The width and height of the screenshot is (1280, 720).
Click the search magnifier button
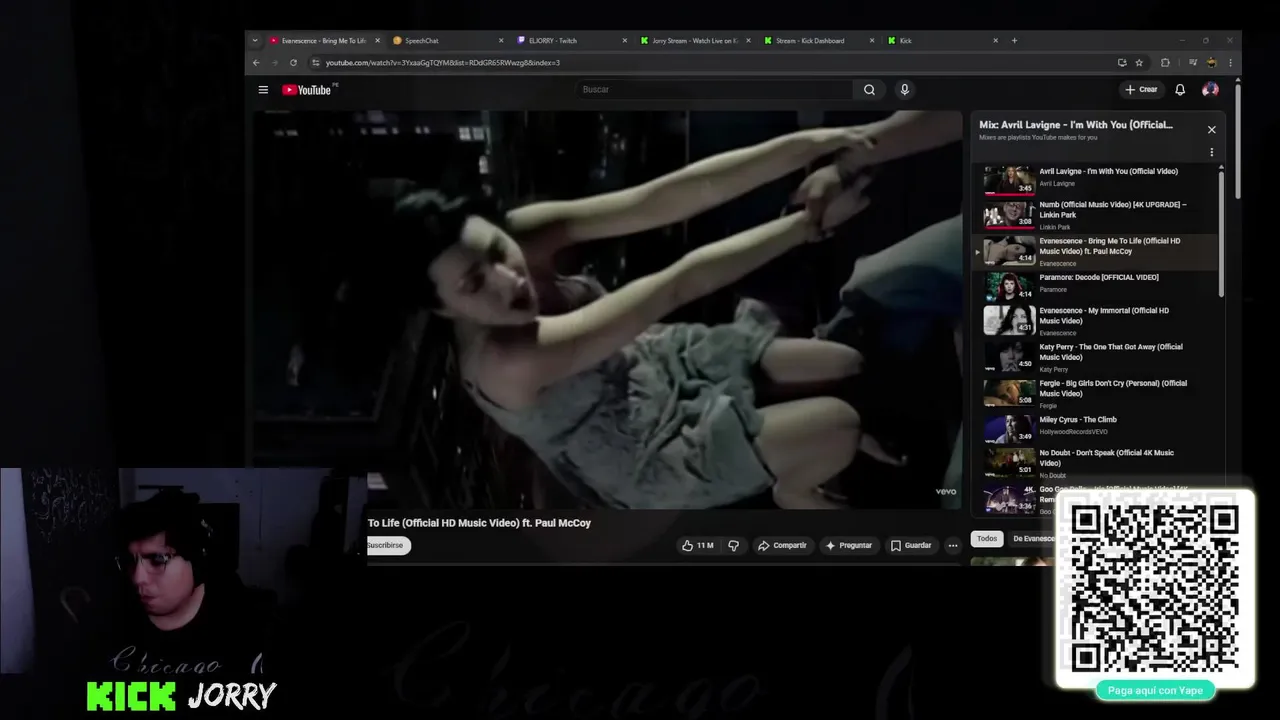869,90
